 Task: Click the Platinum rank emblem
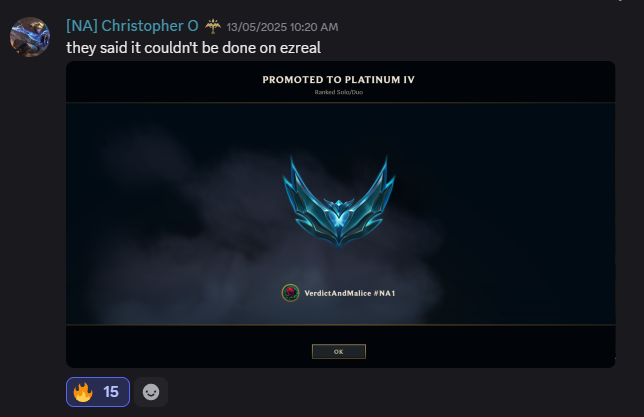[x=339, y=202]
